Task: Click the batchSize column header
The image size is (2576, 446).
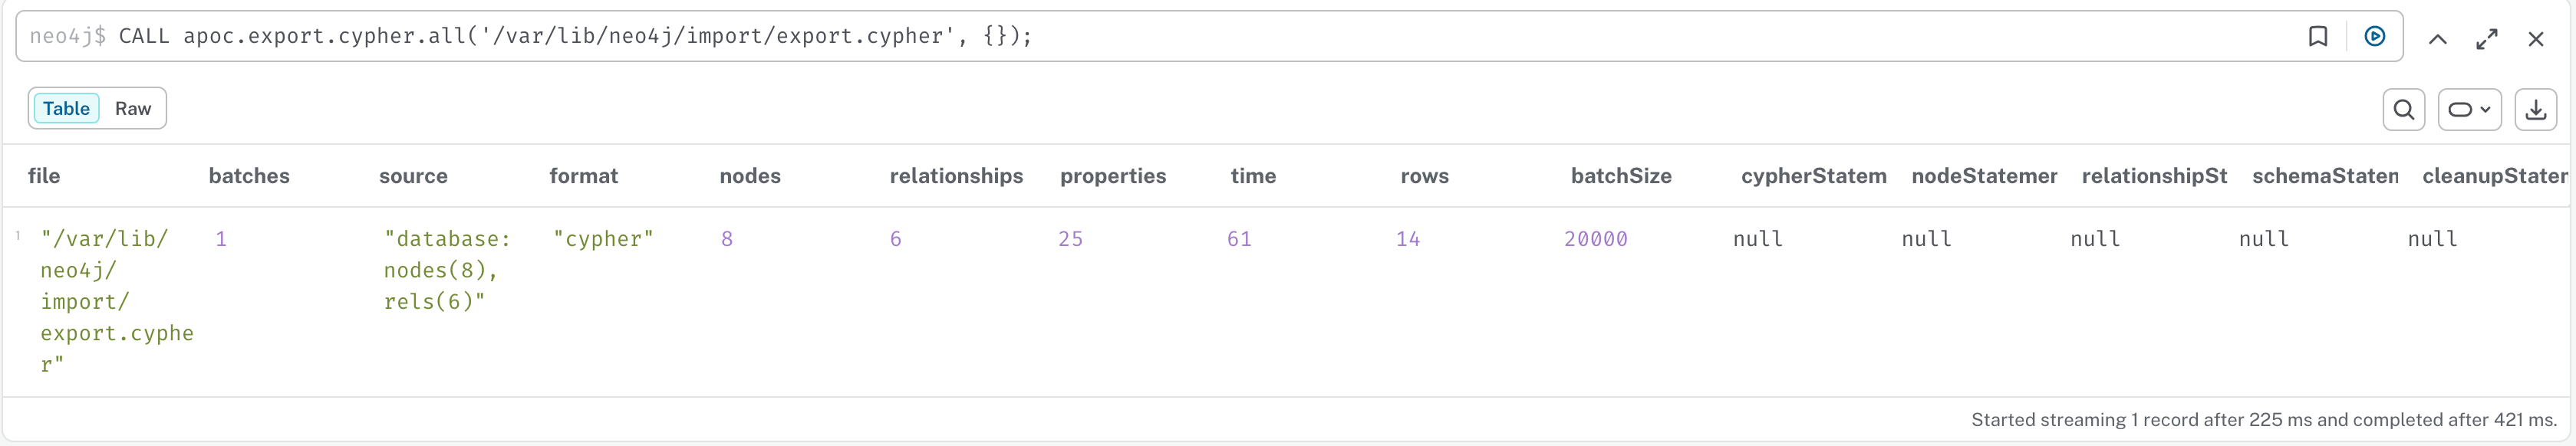Action: [1621, 176]
